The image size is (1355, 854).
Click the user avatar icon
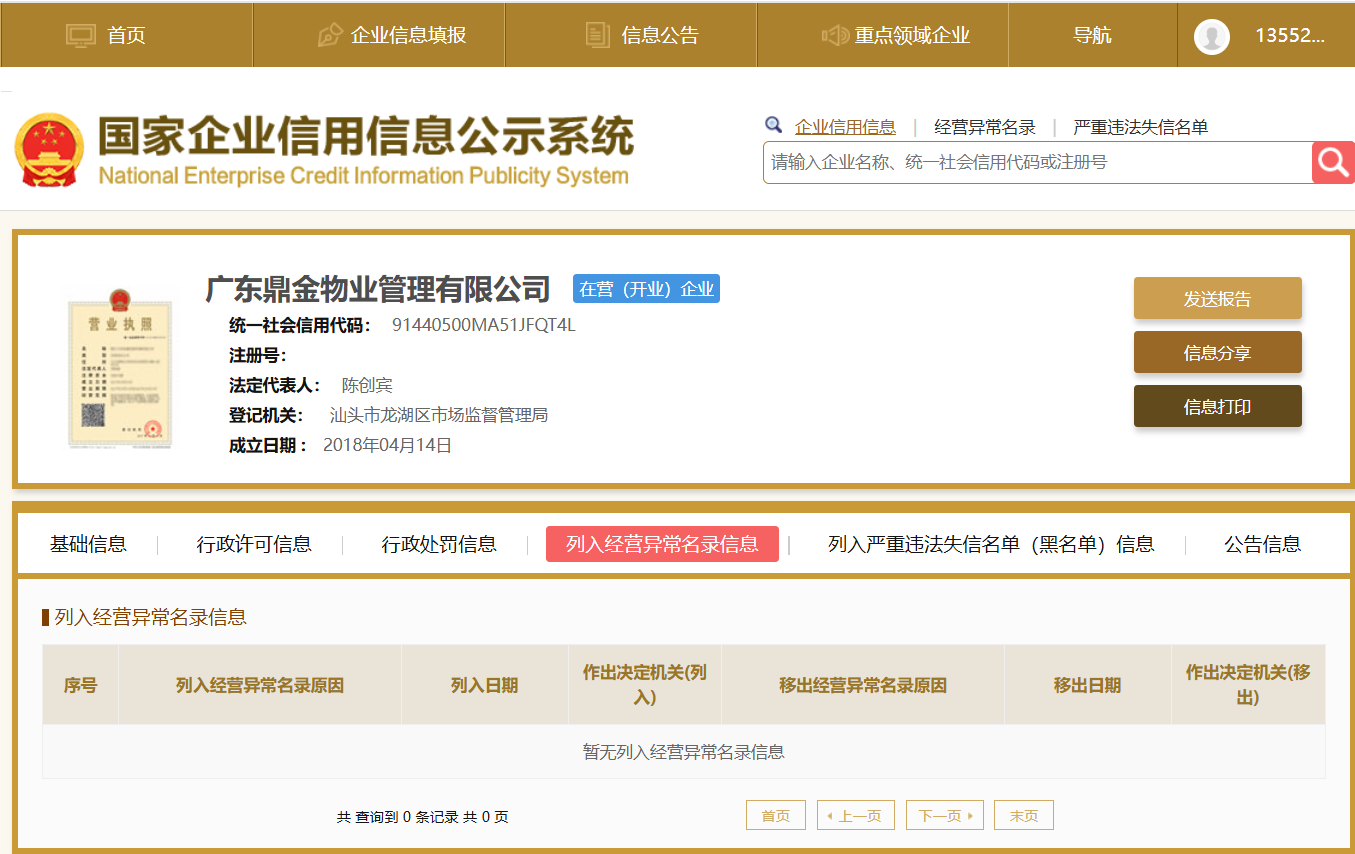[1211, 36]
